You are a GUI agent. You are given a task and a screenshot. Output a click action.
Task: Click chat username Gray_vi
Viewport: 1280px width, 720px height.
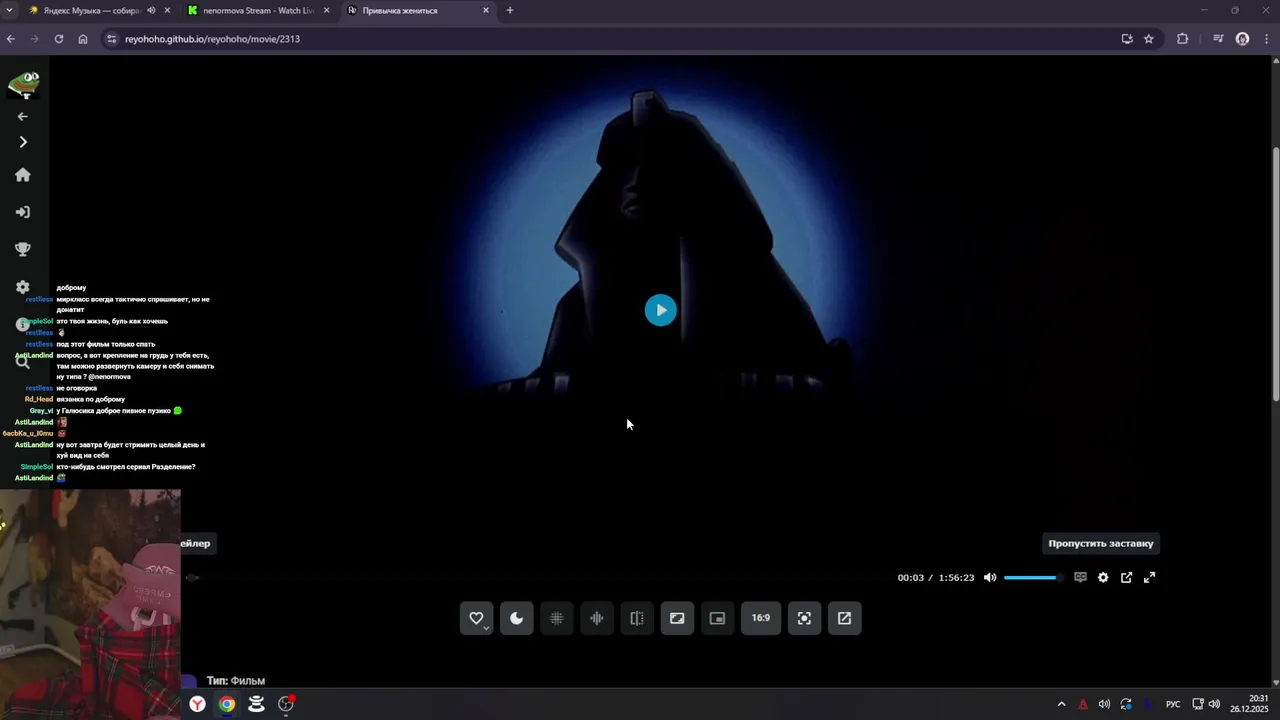(41, 411)
